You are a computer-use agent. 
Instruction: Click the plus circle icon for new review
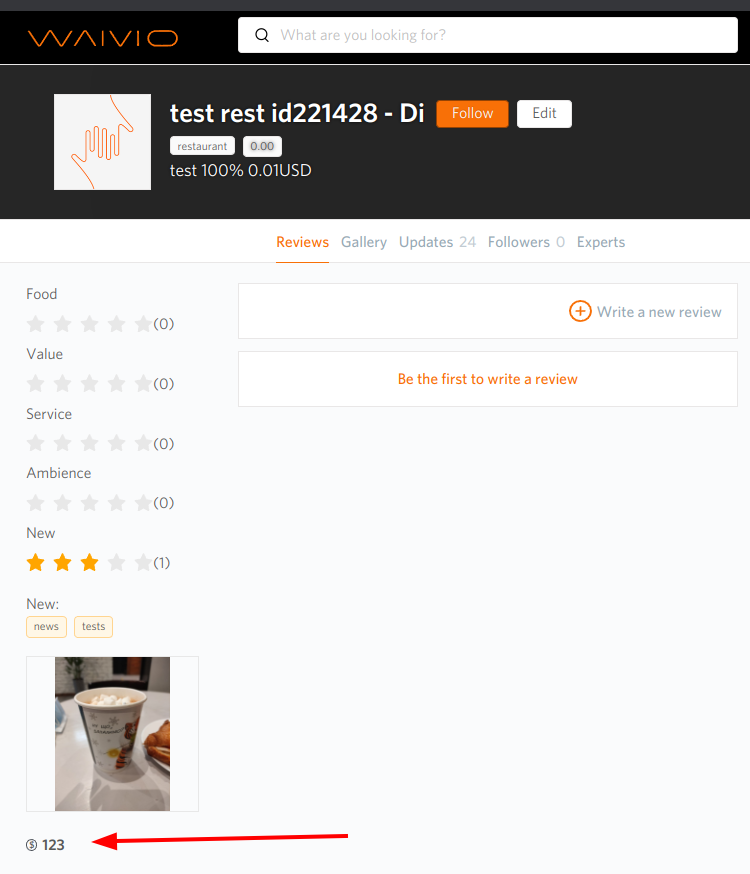tap(580, 311)
